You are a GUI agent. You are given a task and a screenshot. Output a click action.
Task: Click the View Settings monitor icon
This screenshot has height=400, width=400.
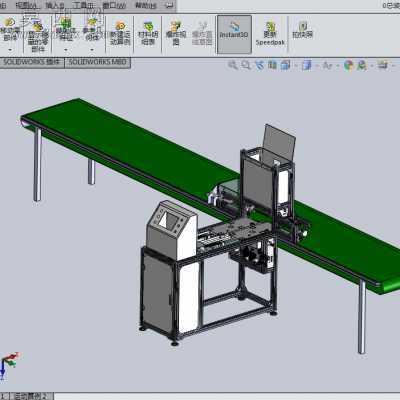pyautogui.click(x=383, y=65)
